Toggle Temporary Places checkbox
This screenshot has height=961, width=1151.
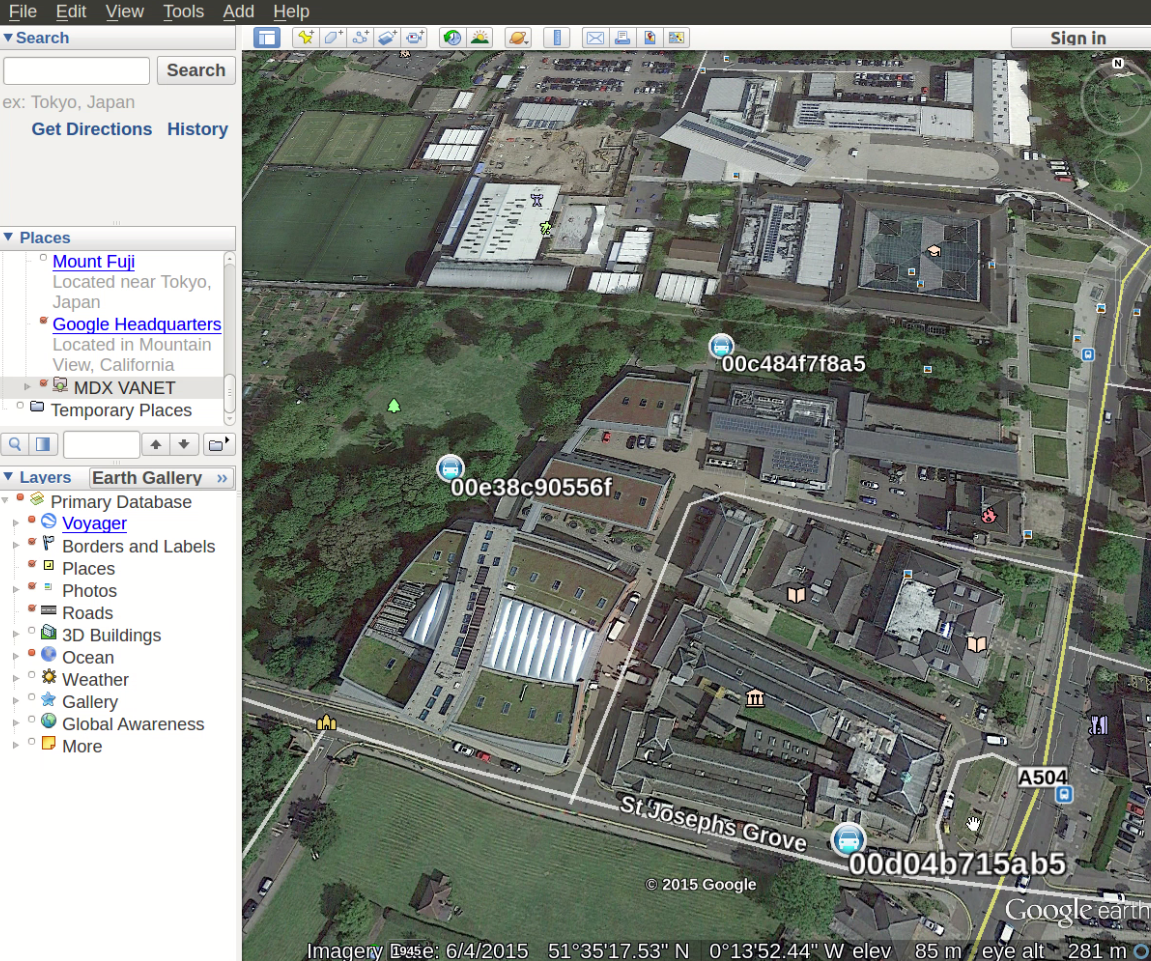coord(20,406)
